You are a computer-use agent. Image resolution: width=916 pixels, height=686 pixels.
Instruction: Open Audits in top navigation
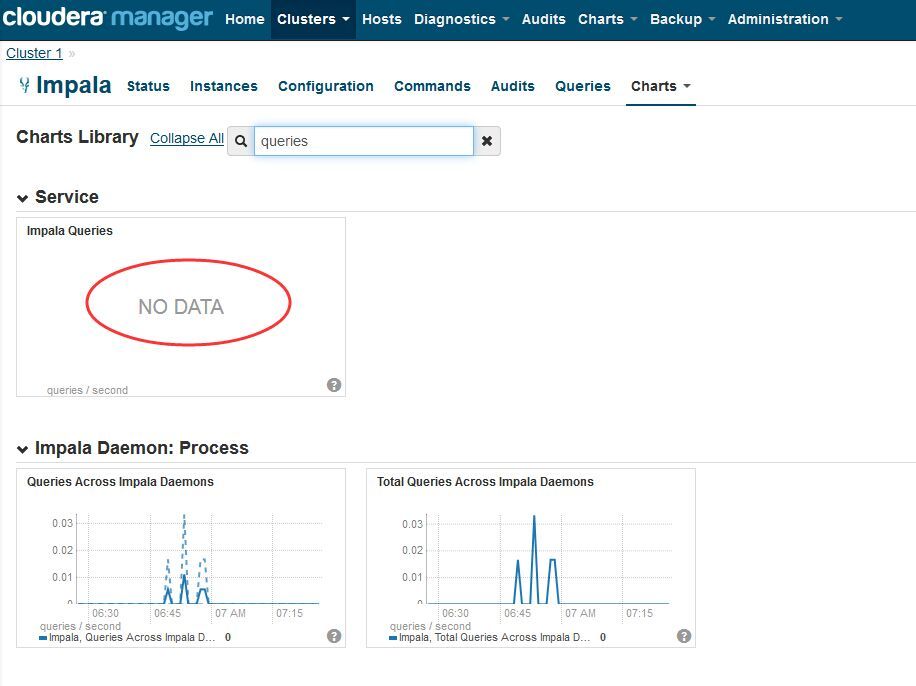click(543, 19)
